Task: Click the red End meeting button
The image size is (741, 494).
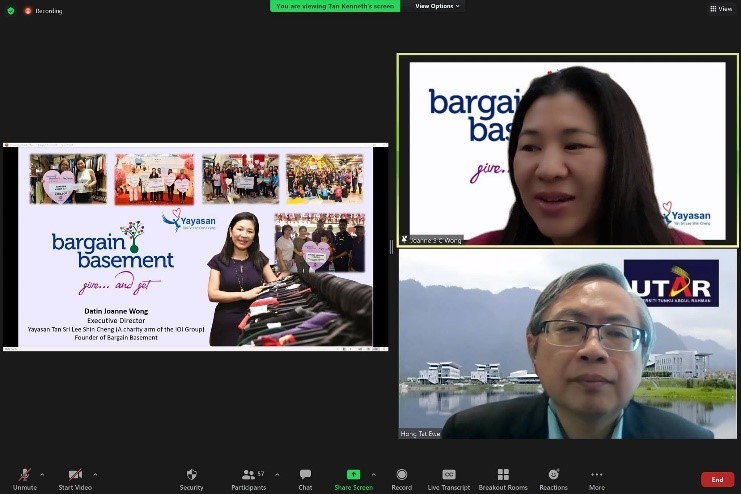Action: coord(717,479)
